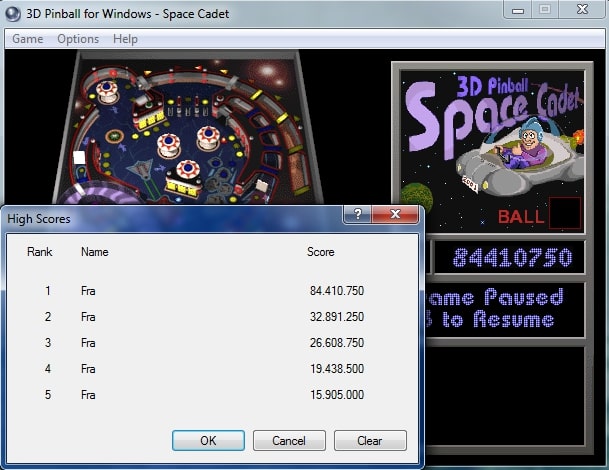
Task: Click the 84410750 score display
Action: 512,258
